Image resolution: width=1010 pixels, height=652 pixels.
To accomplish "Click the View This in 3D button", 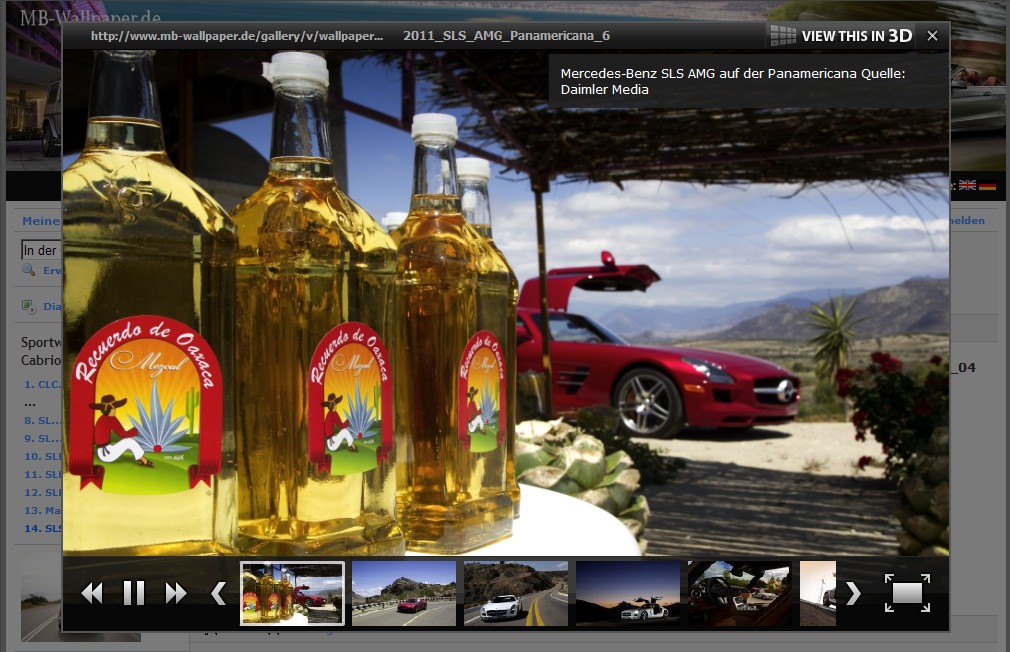I will pyautogui.click(x=842, y=36).
